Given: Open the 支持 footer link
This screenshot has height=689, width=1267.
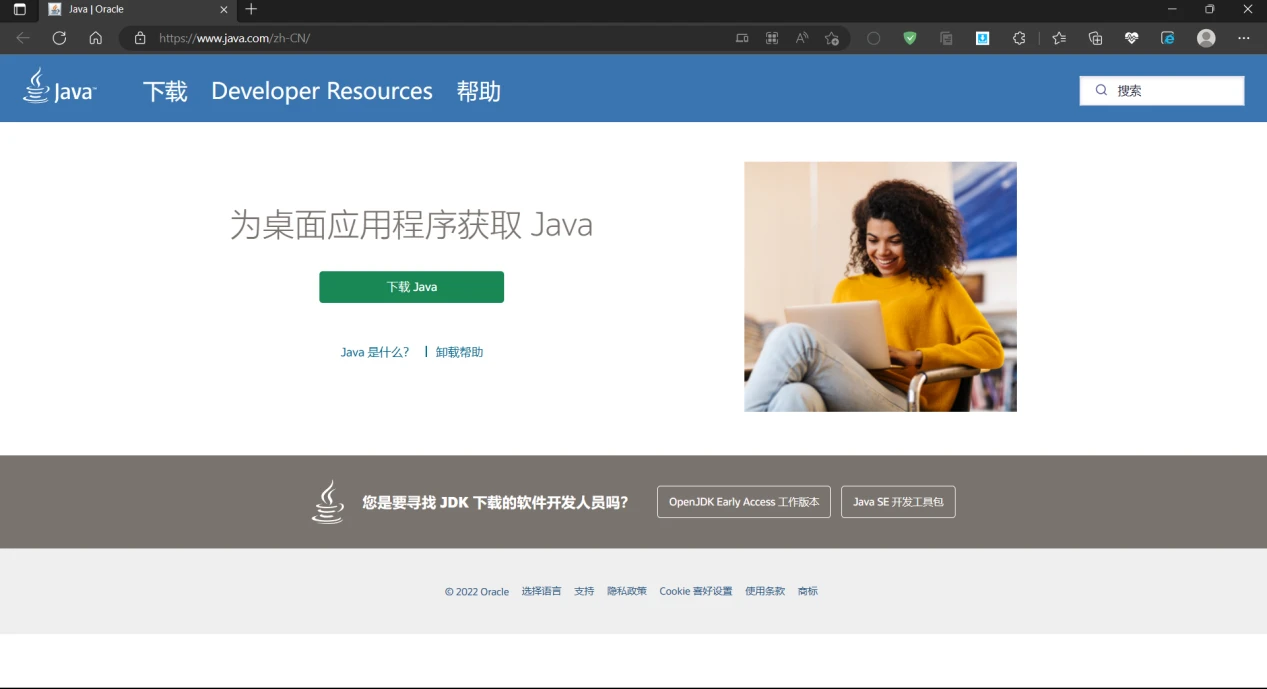Looking at the screenshot, I should [x=584, y=591].
